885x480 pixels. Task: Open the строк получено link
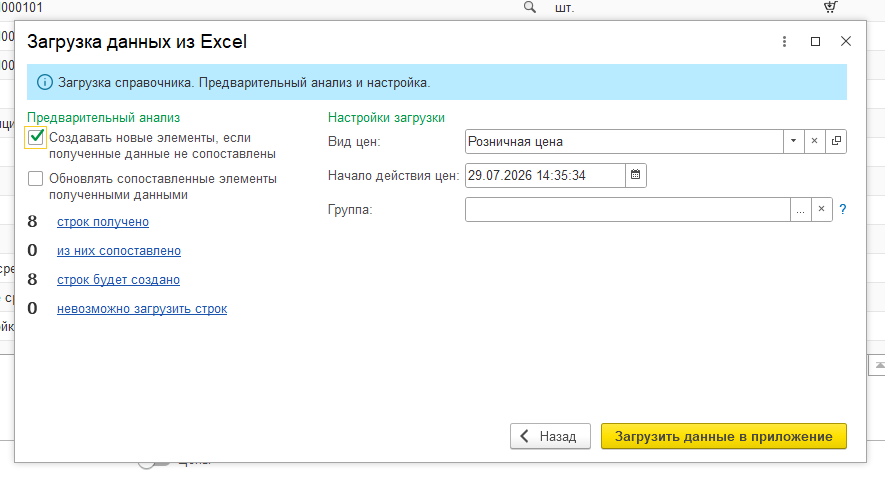(x=103, y=222)
